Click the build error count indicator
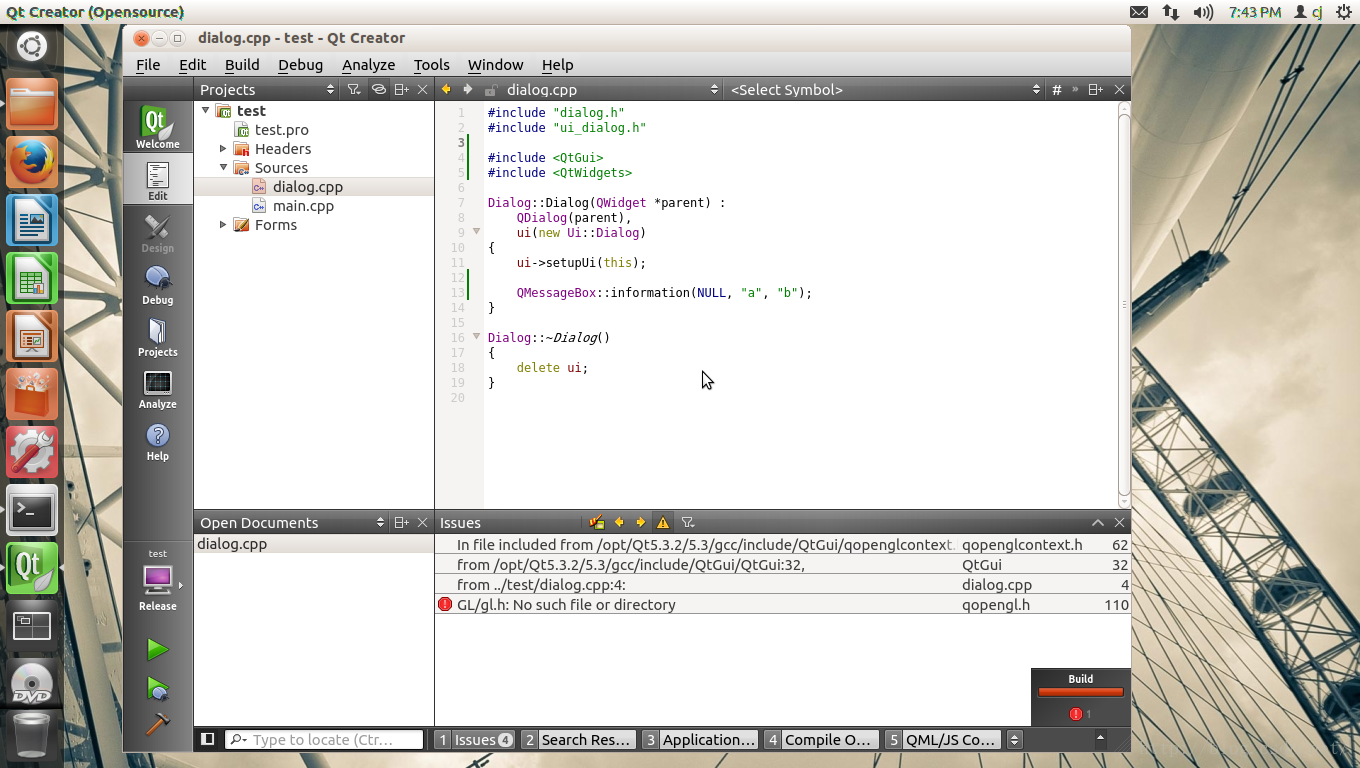 (1081, 714)
